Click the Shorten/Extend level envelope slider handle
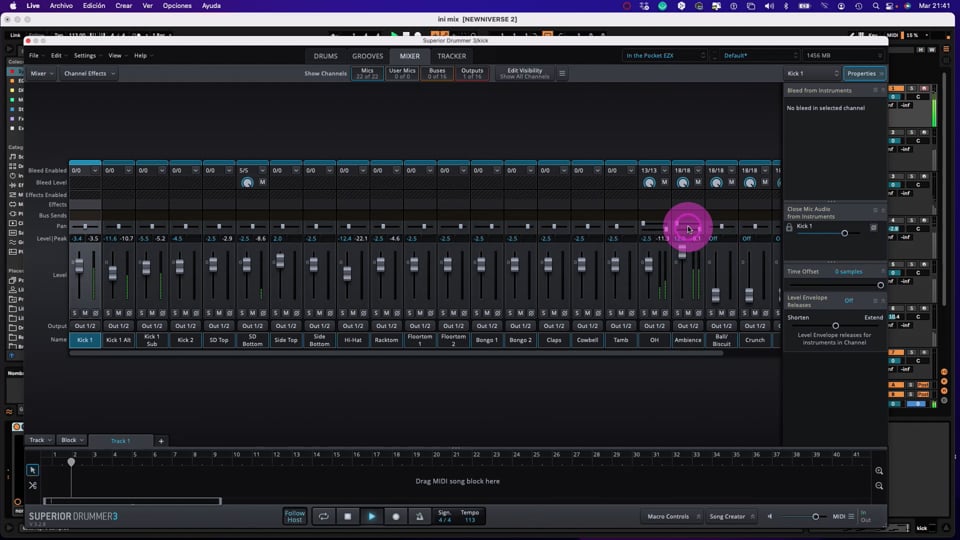The width and height of the screenshot is (960, 540). point(835,326)
